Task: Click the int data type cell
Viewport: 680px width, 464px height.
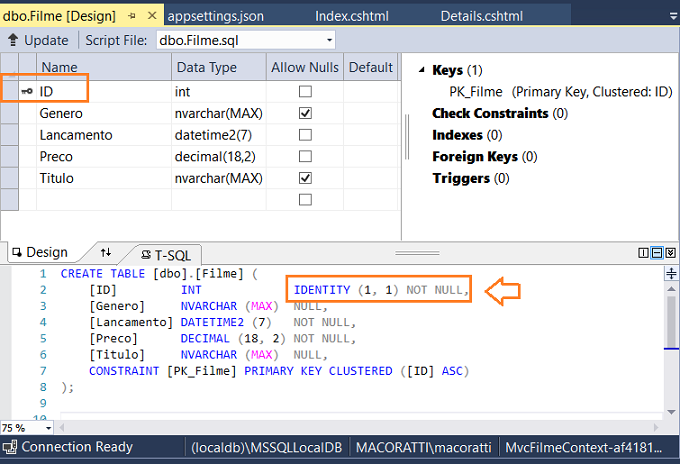Action: [219, 91]
